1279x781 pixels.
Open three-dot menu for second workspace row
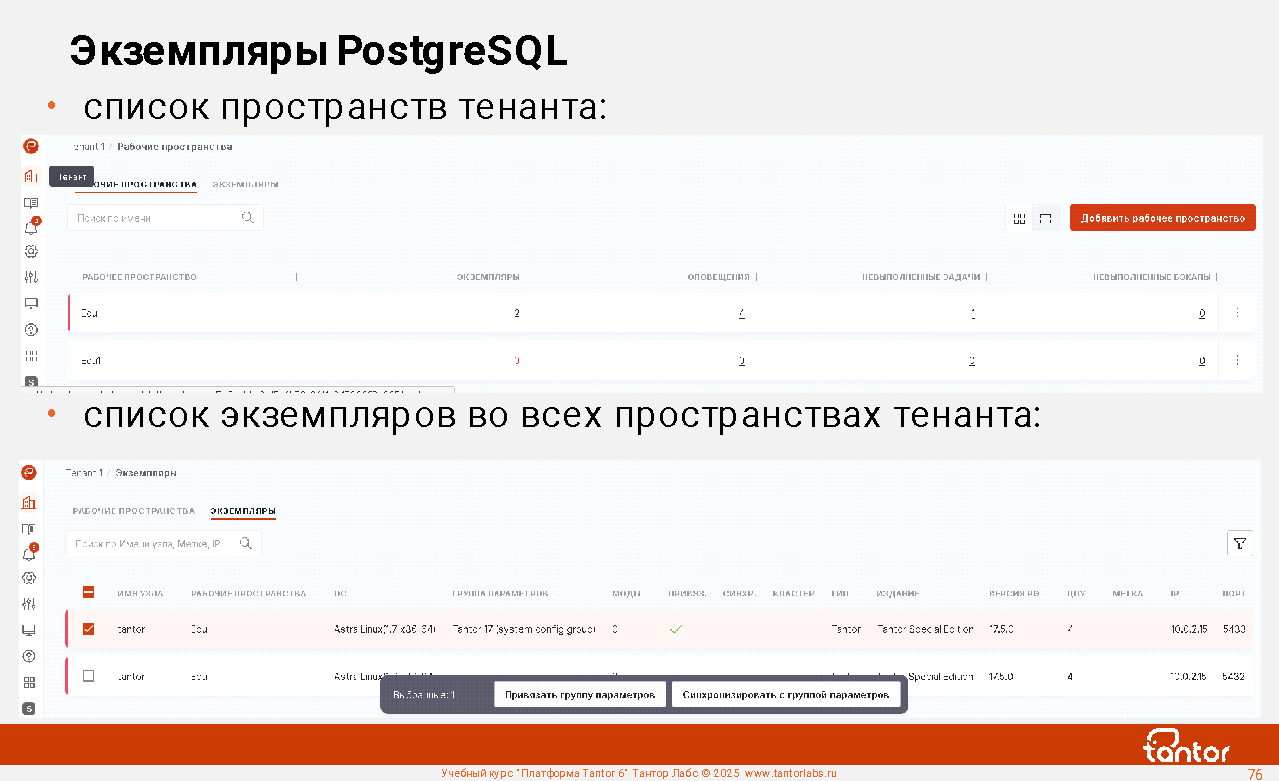(x=1237, y=360)
